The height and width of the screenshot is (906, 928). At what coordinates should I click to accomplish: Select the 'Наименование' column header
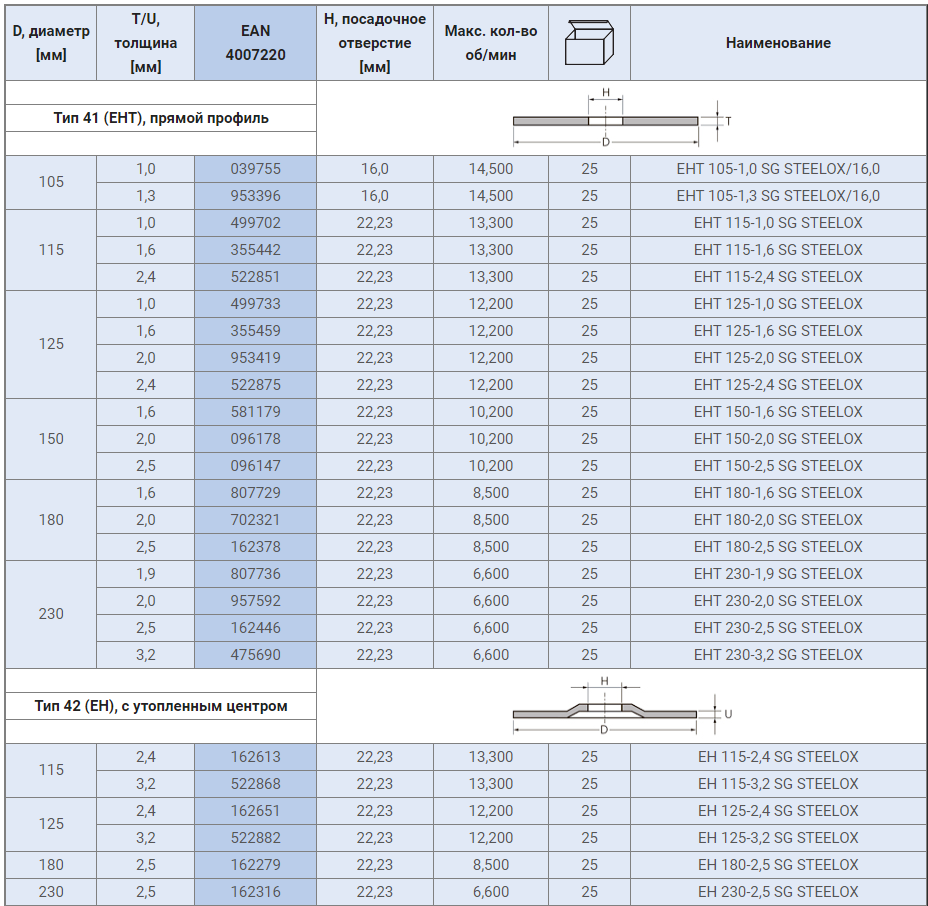pyautogui.click(x=777, y=44)
